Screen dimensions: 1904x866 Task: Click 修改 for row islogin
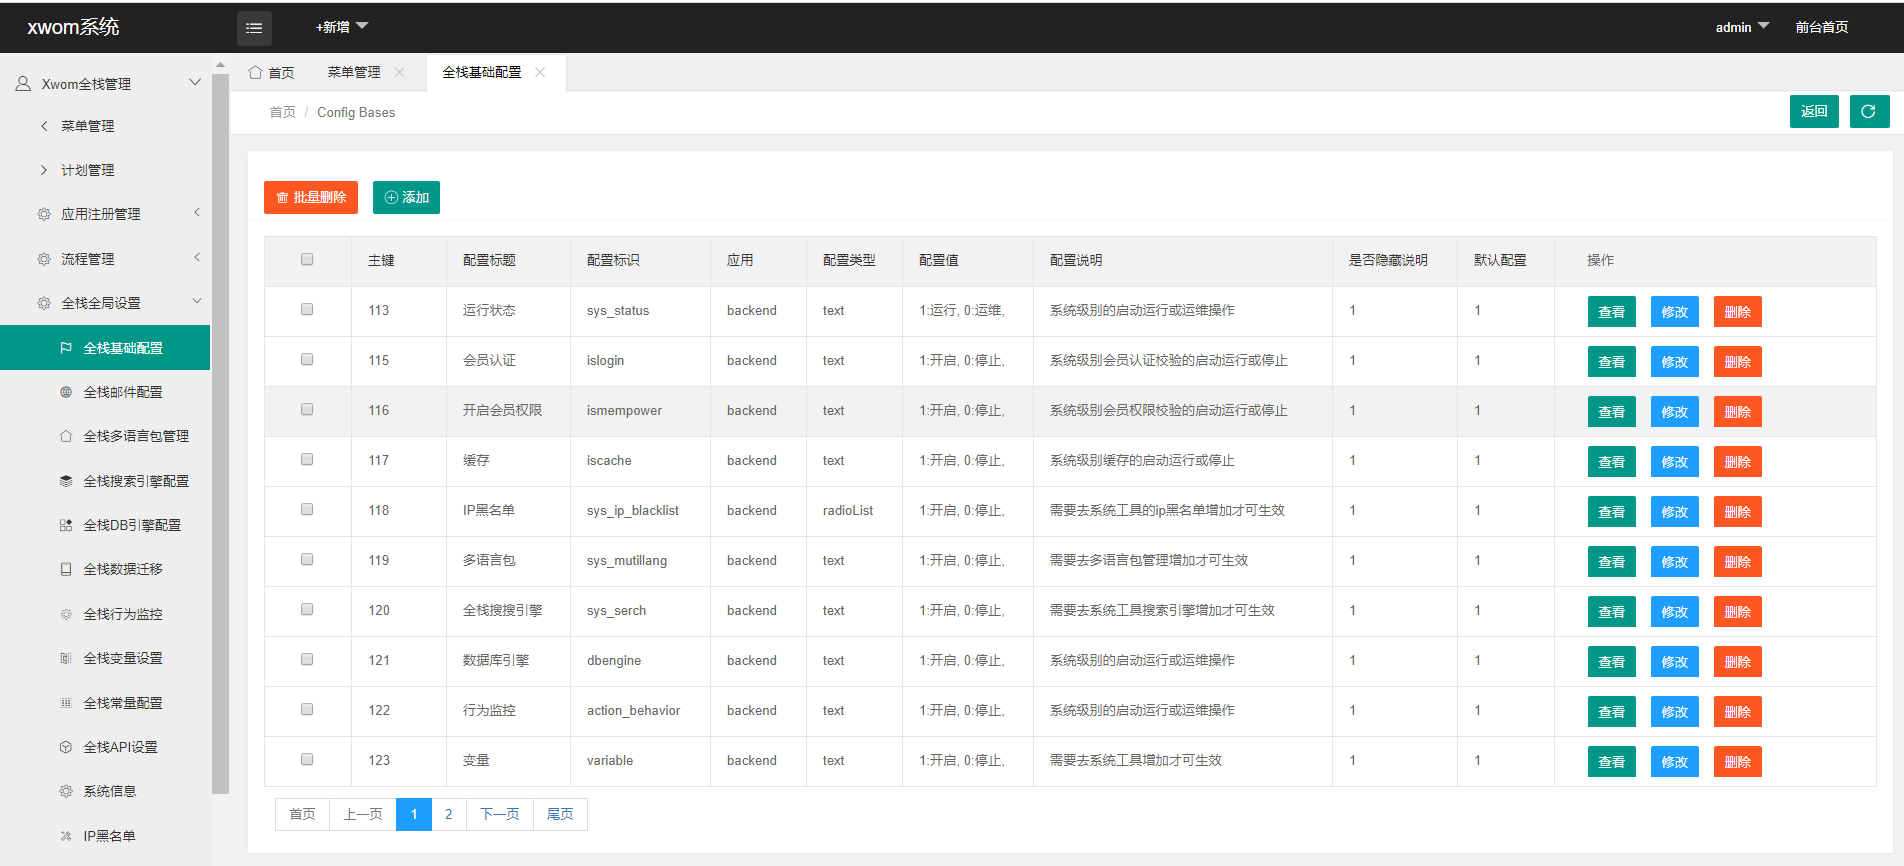point(1675,362)
